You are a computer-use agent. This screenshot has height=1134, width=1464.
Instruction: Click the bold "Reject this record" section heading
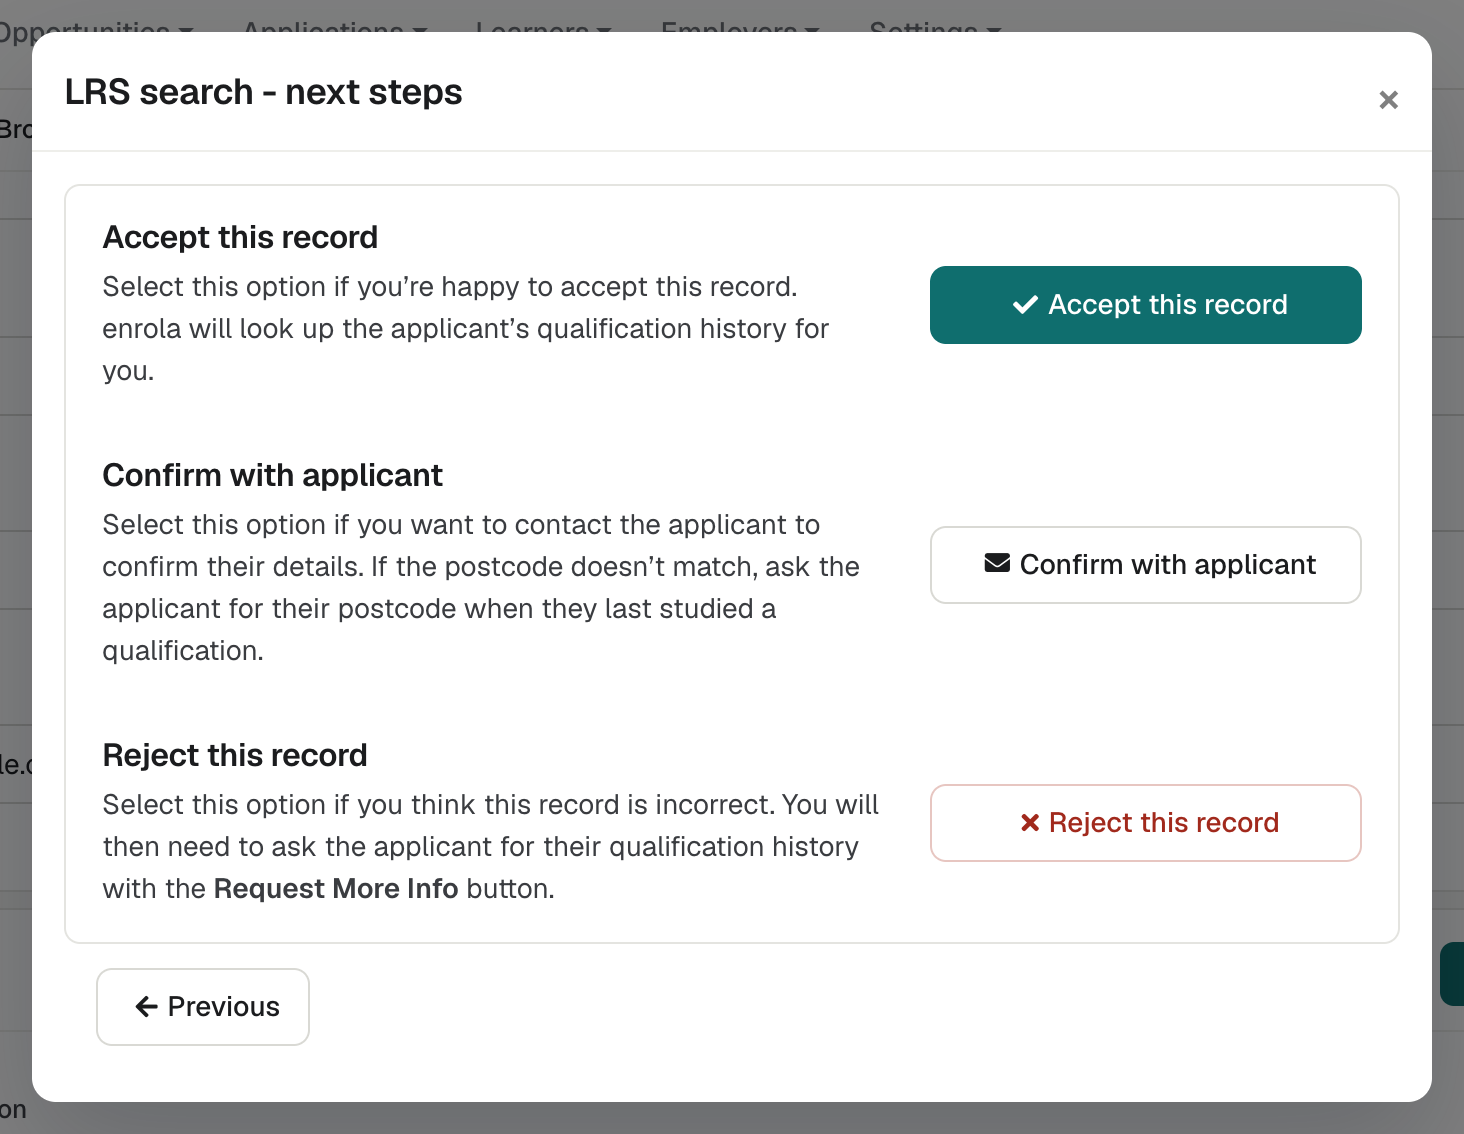[235, 755]
